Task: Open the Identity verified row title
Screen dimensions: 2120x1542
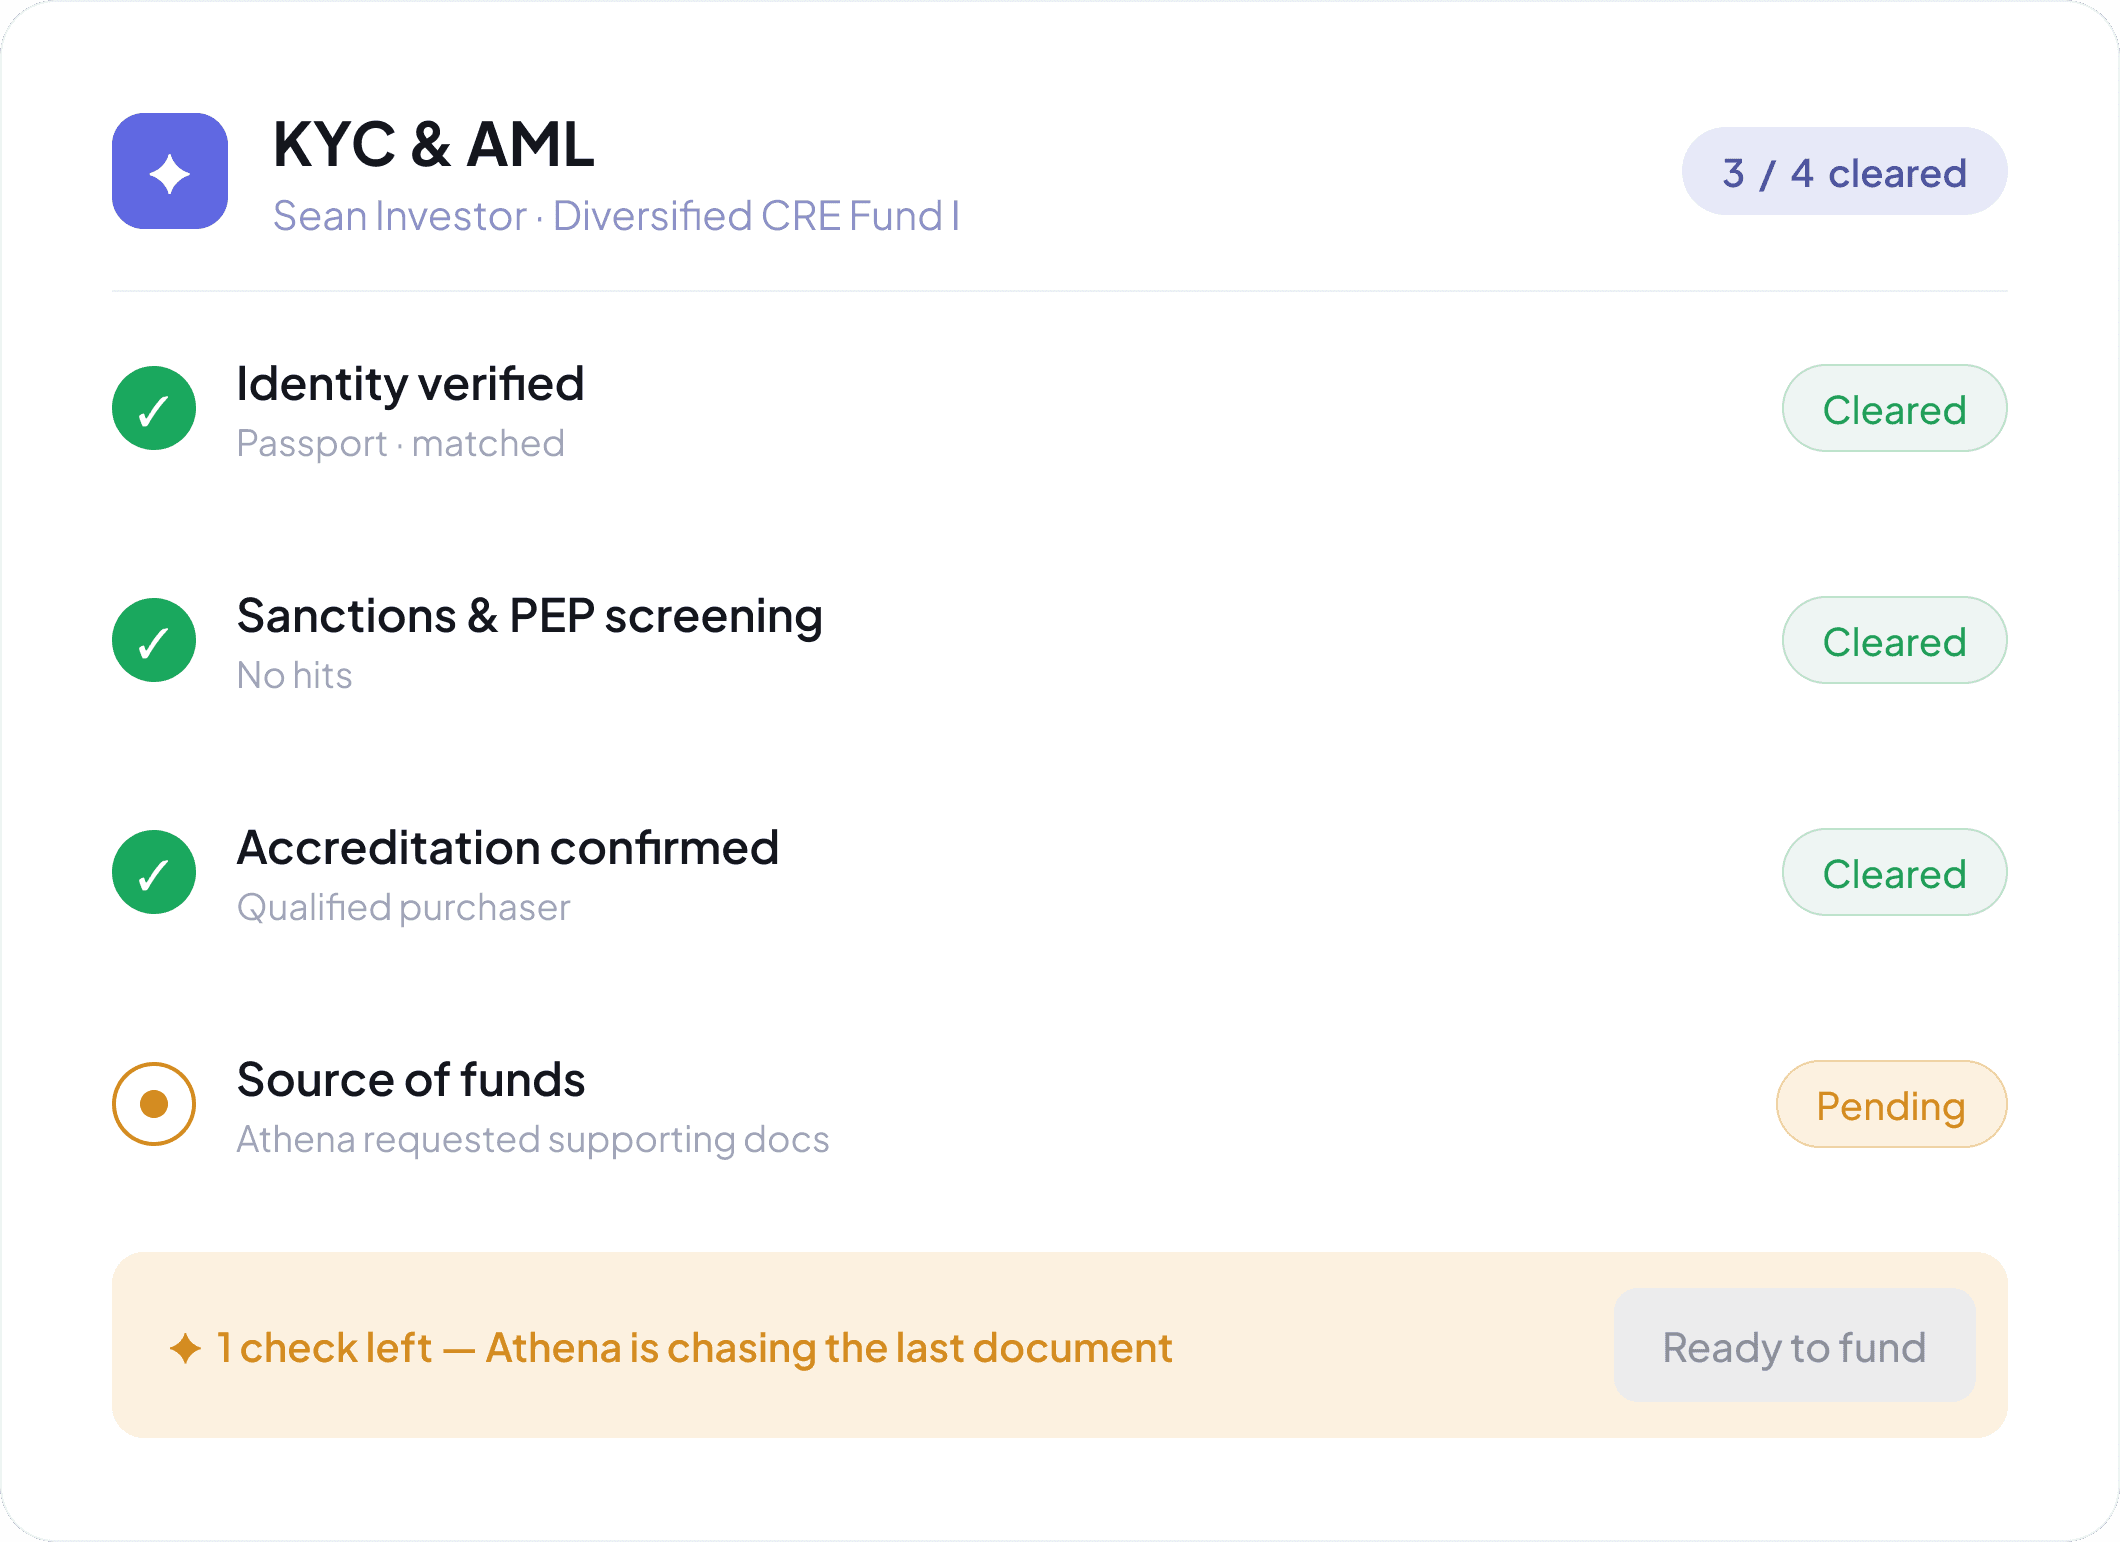Action: [410, 384]
